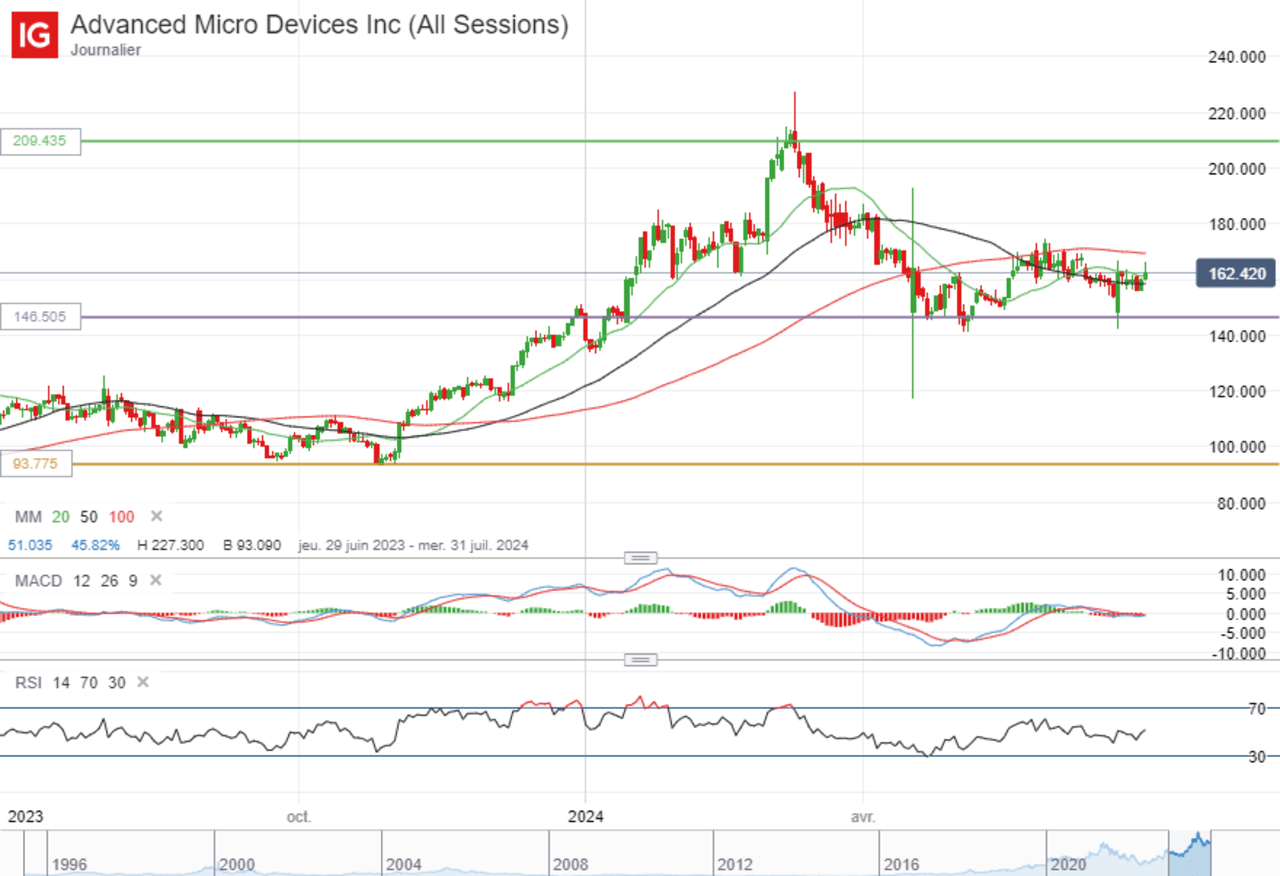Click the avr. time axis label

[x=863, y=816]
